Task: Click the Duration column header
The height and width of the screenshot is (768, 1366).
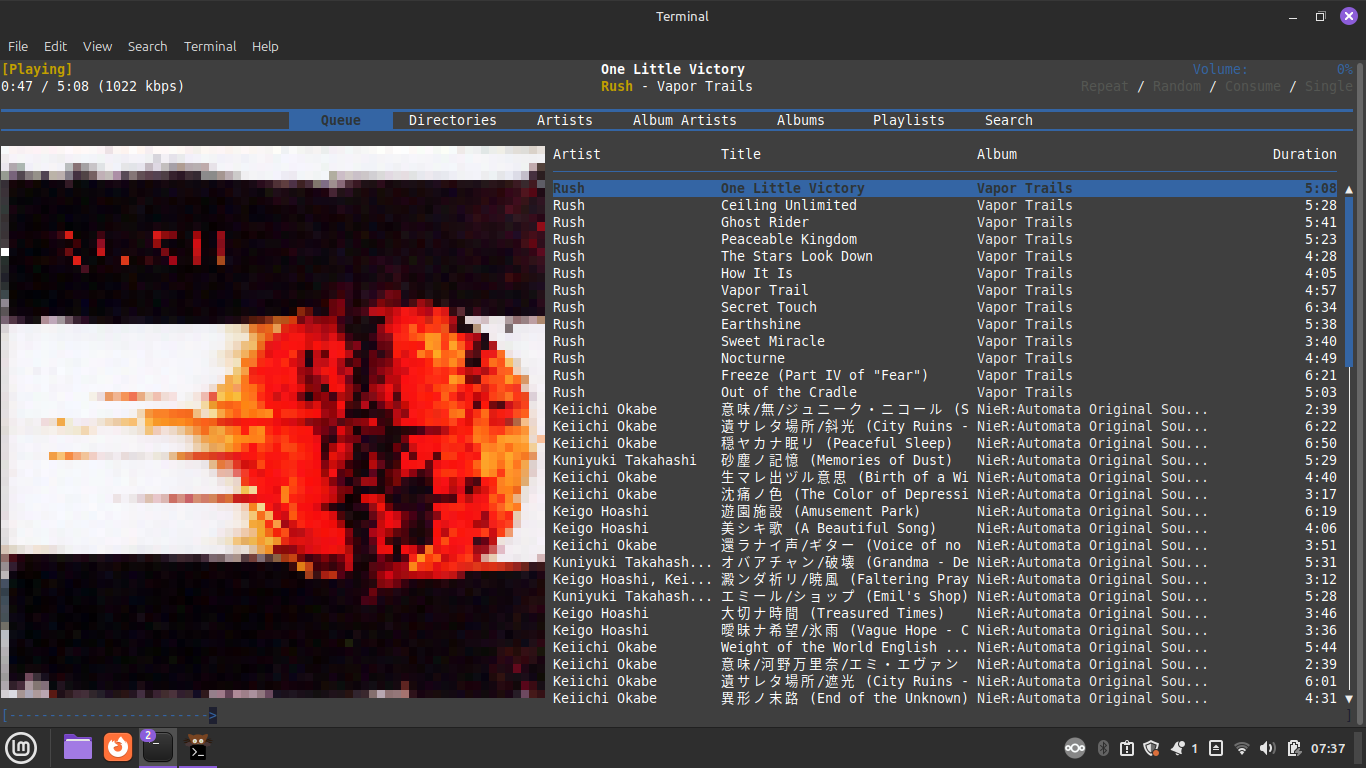Action: click(x=1305, y=154)
